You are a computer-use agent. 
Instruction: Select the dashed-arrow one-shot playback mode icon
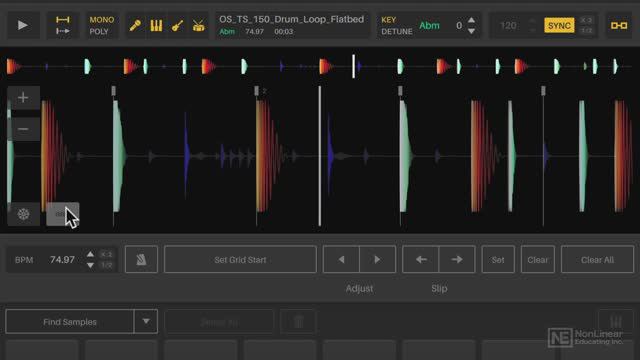pos(62,31)
